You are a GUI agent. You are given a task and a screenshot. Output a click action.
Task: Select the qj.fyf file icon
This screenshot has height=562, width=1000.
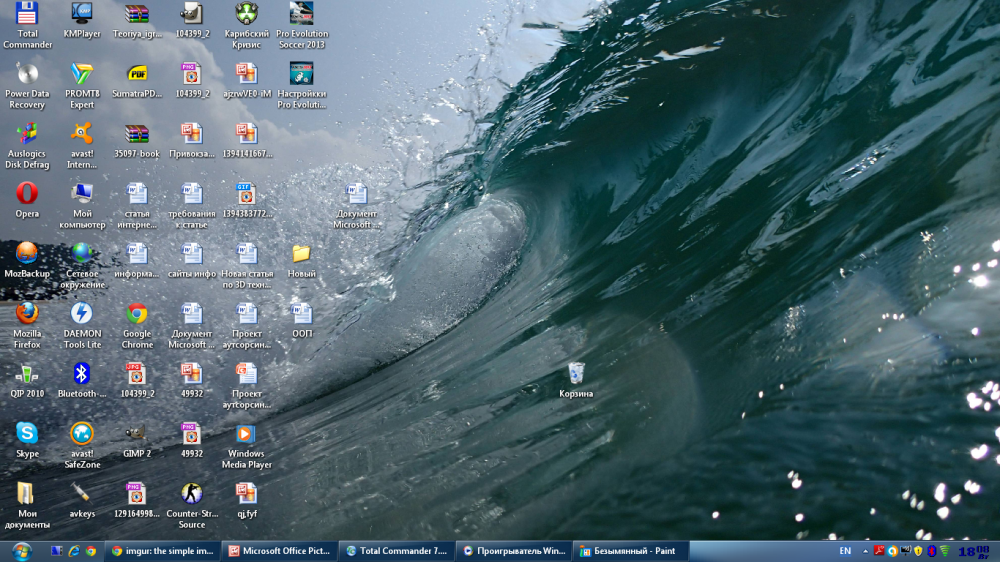pos(246,500)
